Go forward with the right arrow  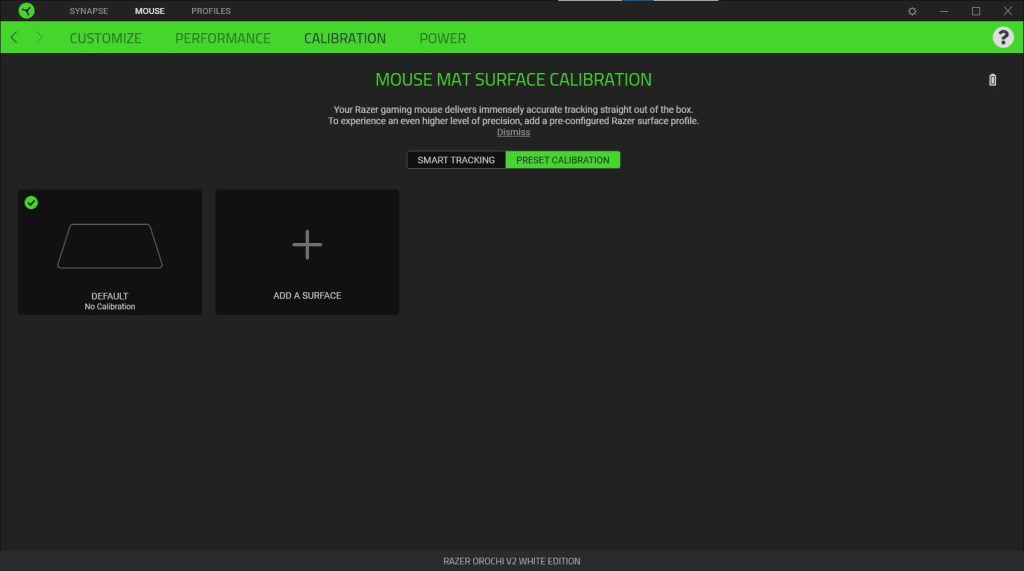[x=39, y=37]
